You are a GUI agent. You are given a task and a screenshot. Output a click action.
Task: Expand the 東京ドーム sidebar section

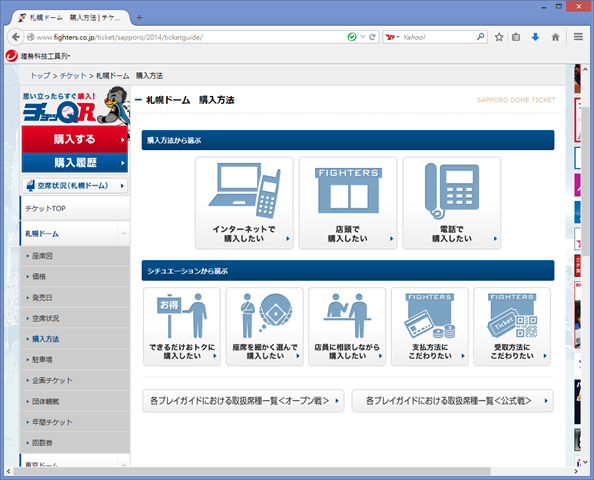pyautogui.click(x=123, y=465)
